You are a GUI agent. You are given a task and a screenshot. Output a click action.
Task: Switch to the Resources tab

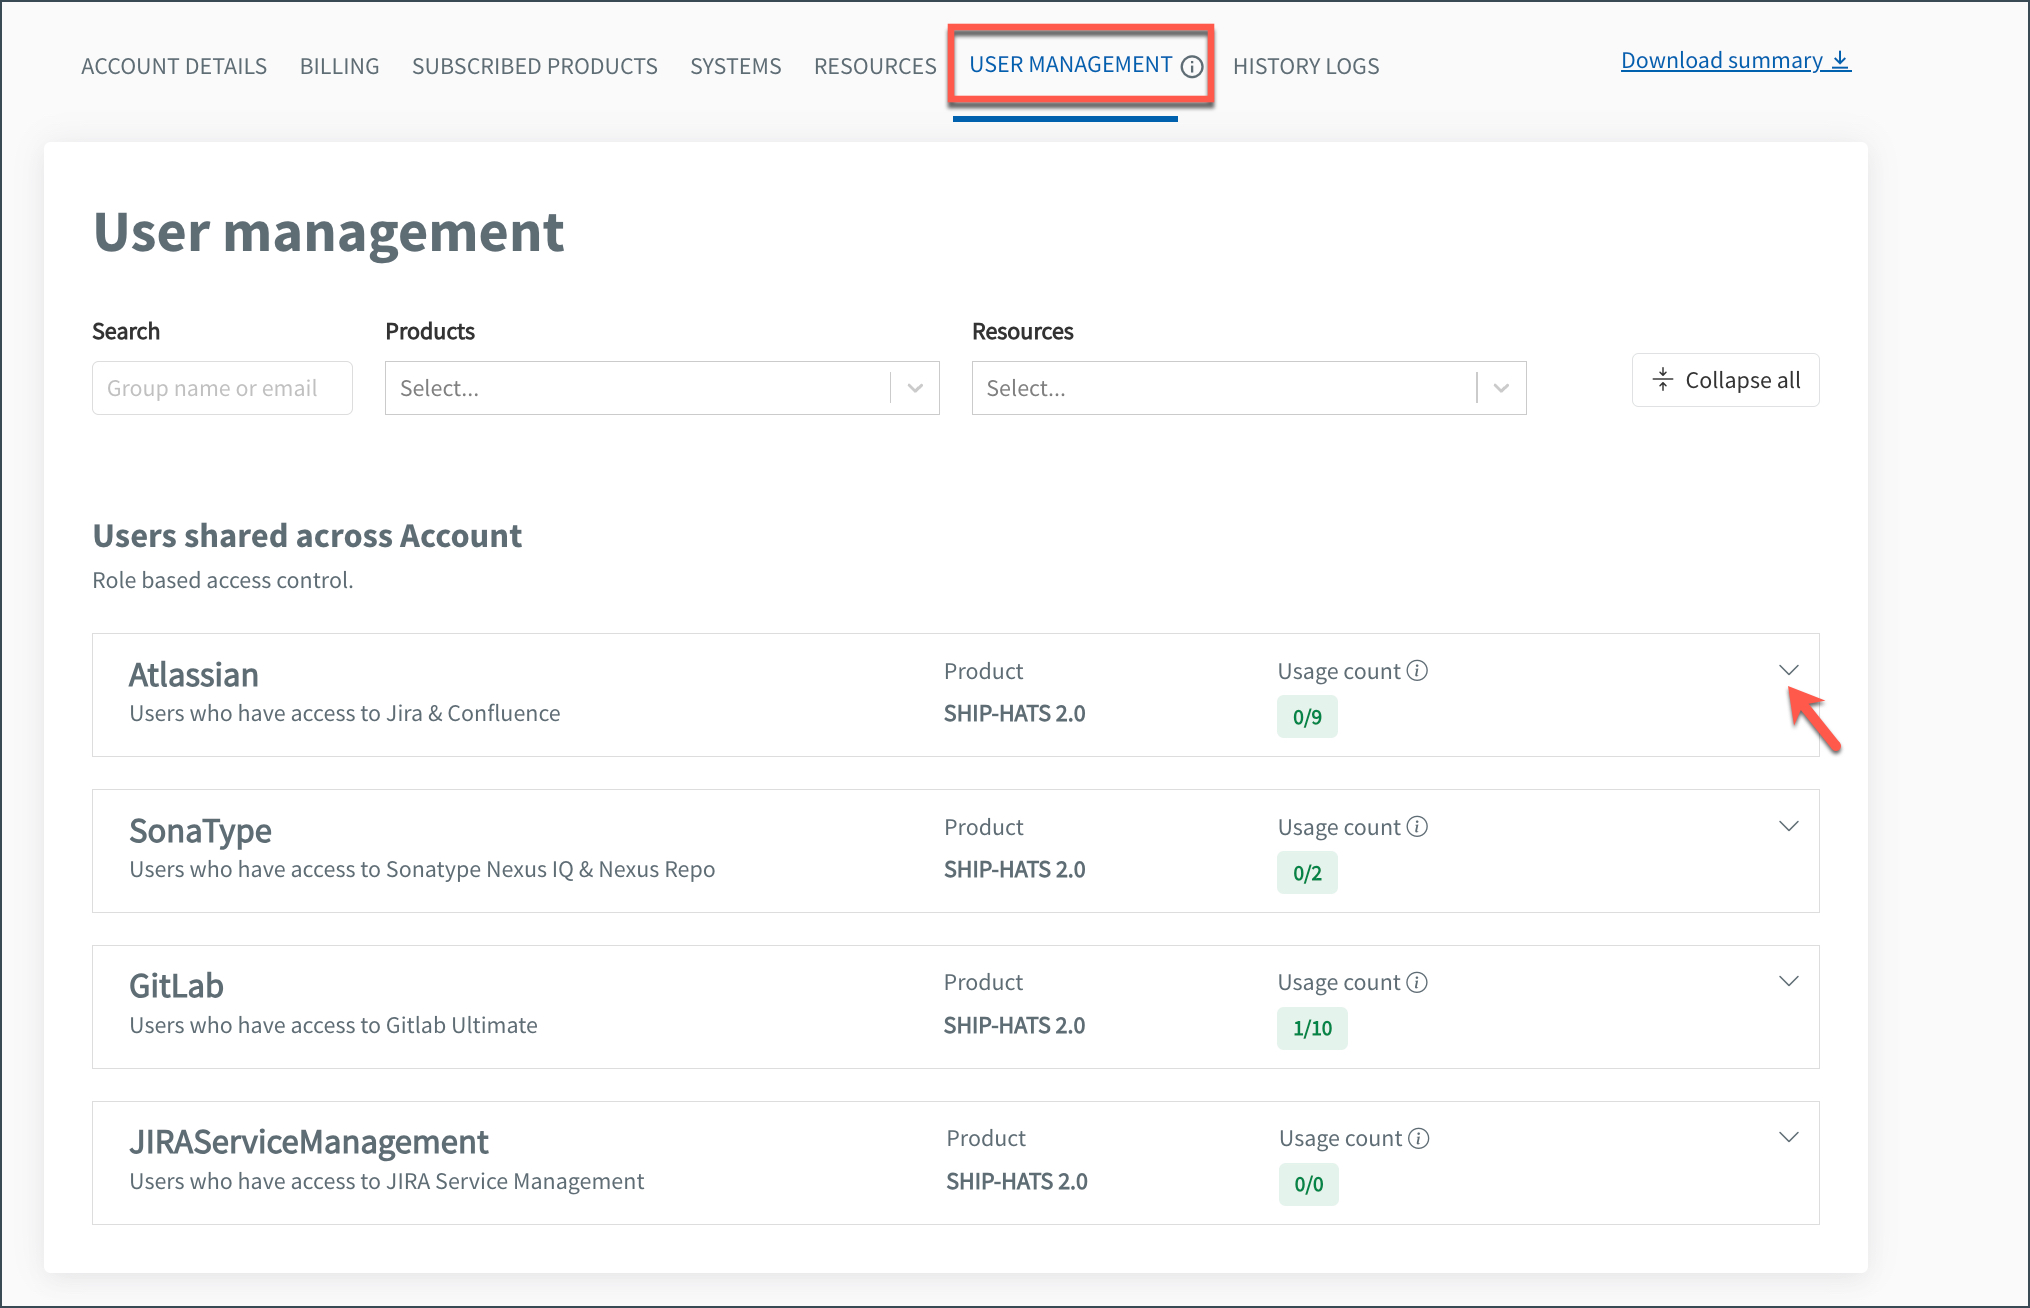pyautogui.click(x=875, y=66)
